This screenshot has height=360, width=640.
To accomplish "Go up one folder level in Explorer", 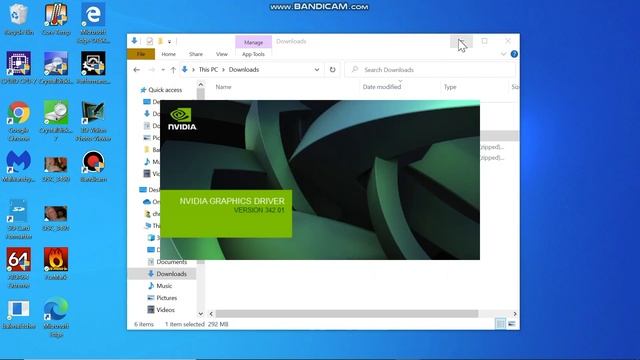I will (x=173, y=70).
